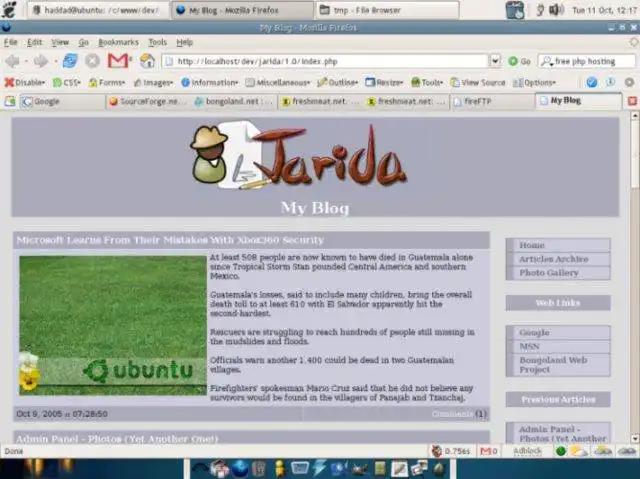This screenshot has height=479, width=640.
Task: Click the vertical scrollbar down arrow
Action: (635, 439)
